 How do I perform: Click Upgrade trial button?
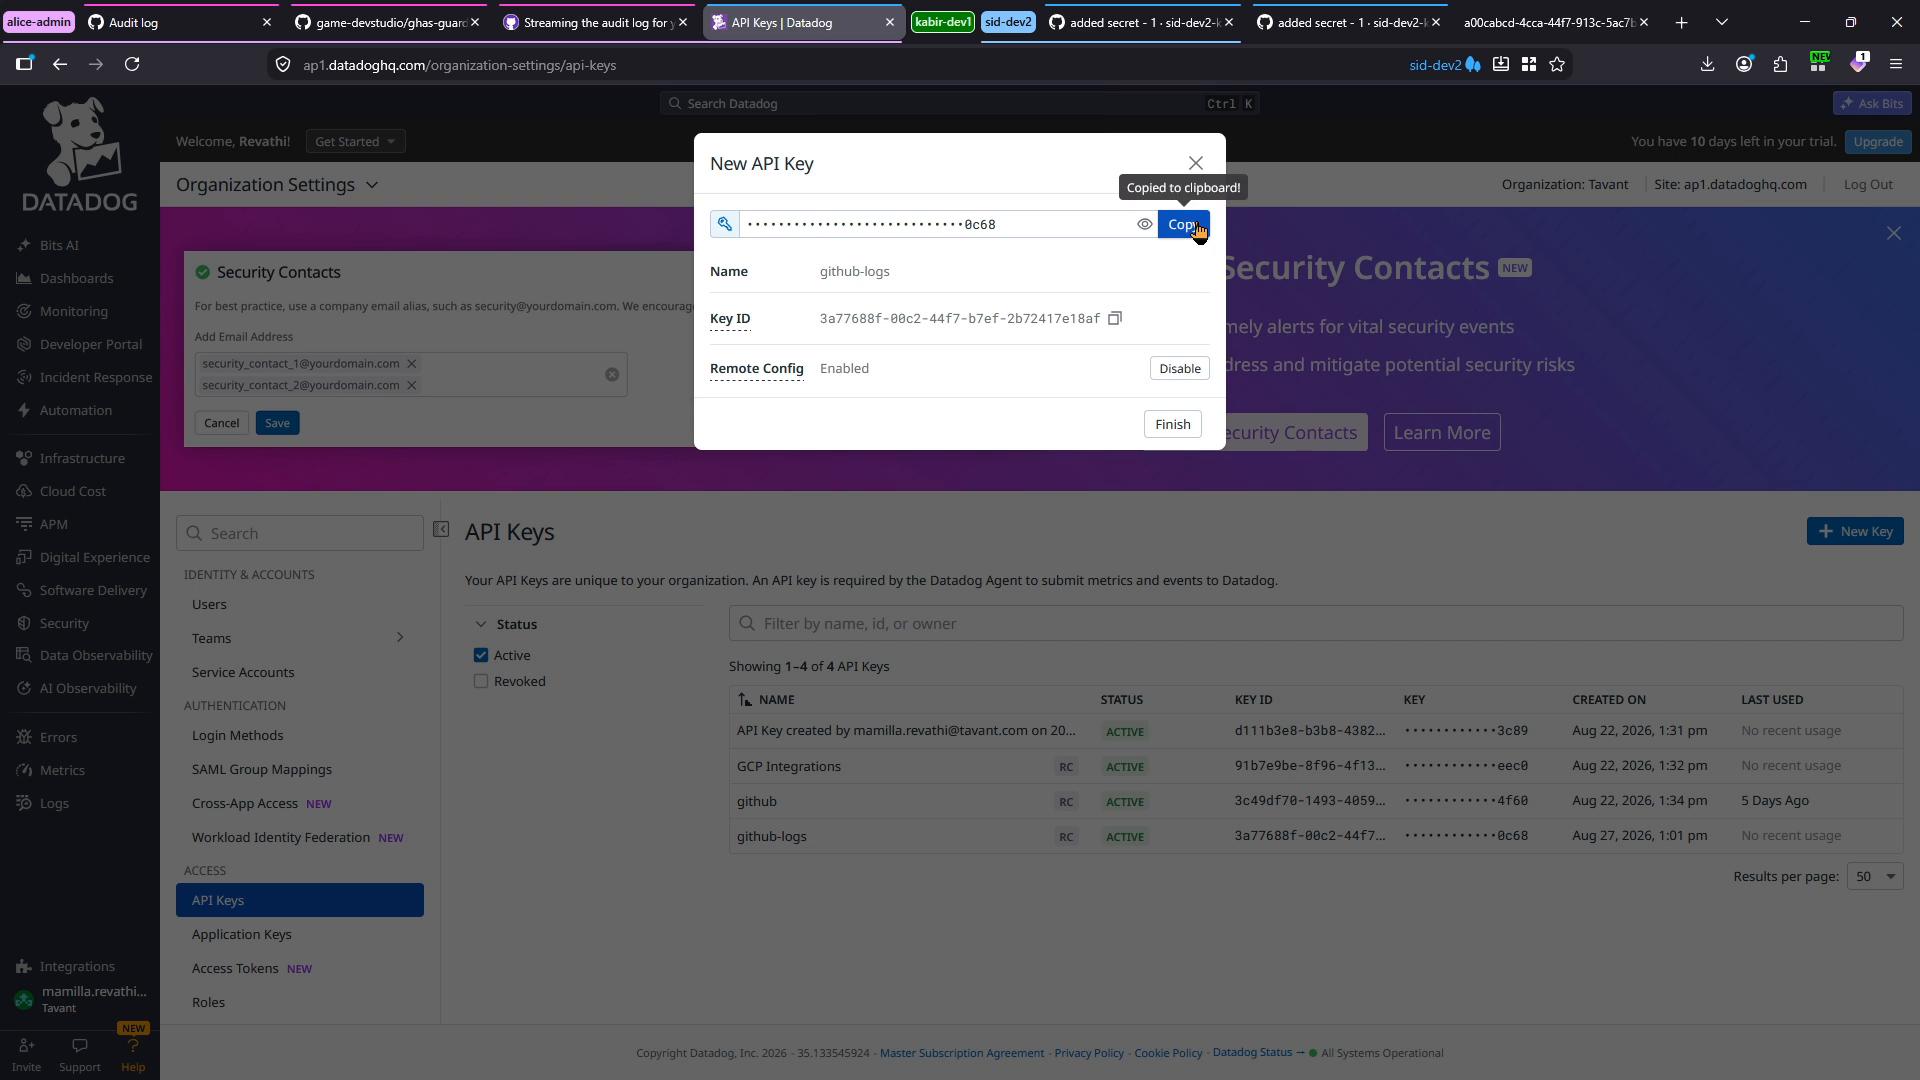coord(1877,141)
